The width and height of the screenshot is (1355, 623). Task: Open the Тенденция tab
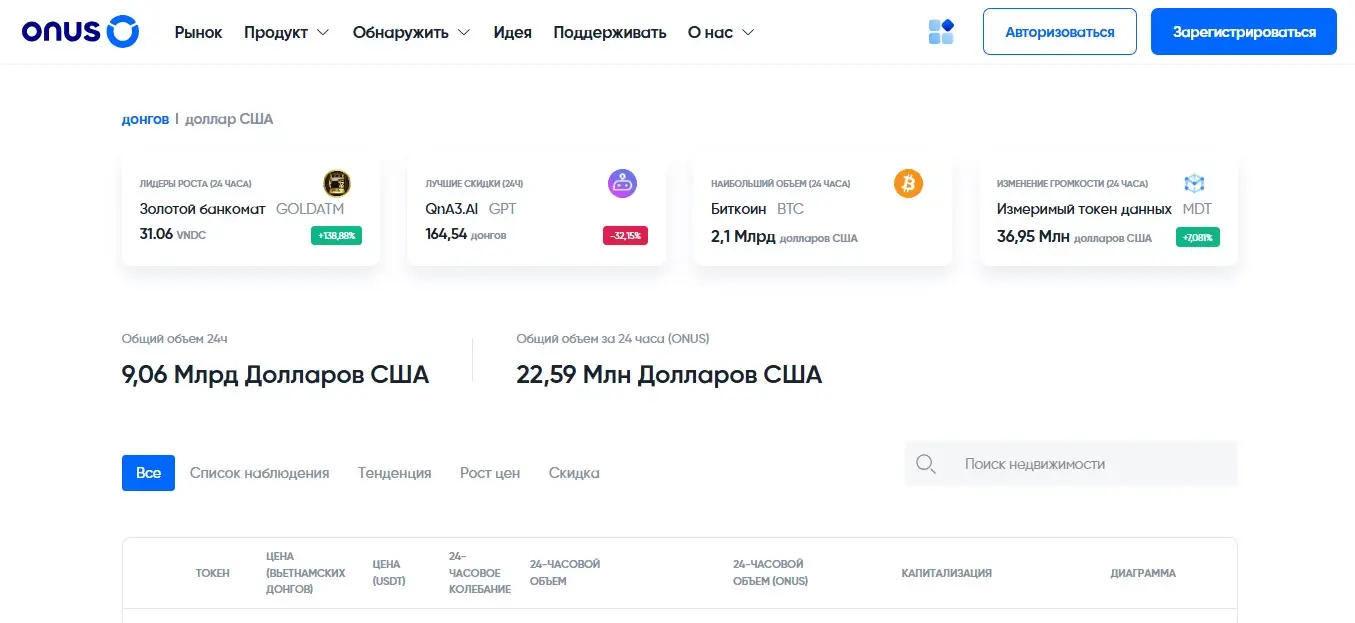394,472
